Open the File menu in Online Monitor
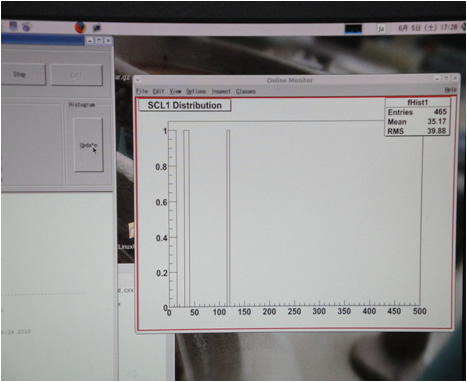This screenshot has height=382, width=467. click(x=142, y=91)
